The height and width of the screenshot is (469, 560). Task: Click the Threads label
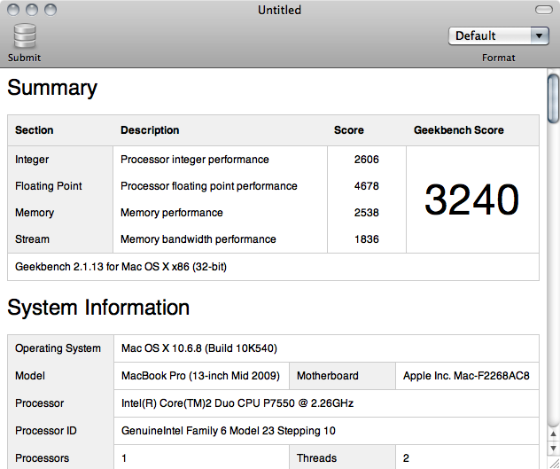(x=316, y=458)
